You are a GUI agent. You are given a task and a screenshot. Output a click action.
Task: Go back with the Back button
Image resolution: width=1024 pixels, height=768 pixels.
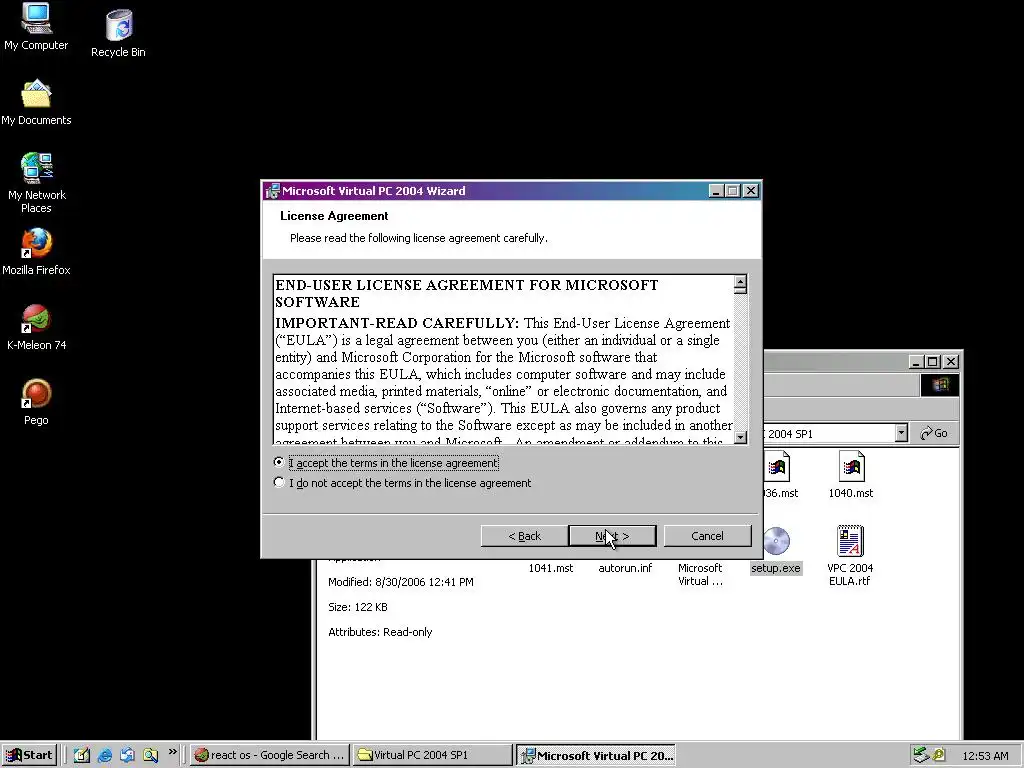pos(524,536)
